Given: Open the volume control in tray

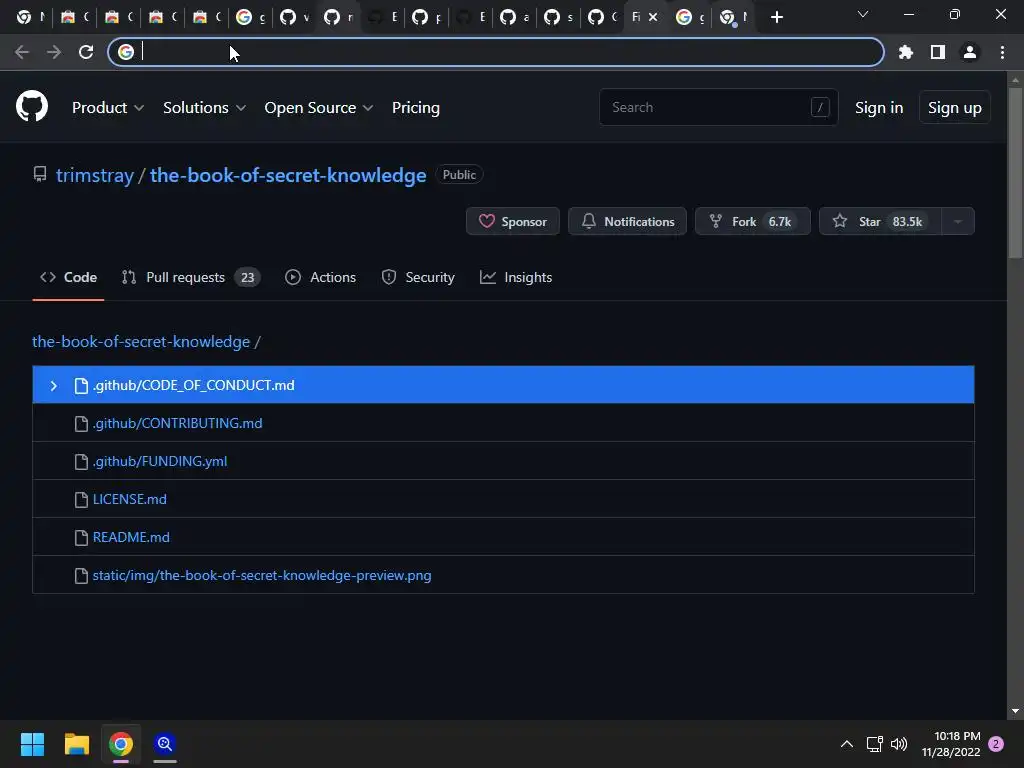Looking at the screenshot, I should (899, 744).
